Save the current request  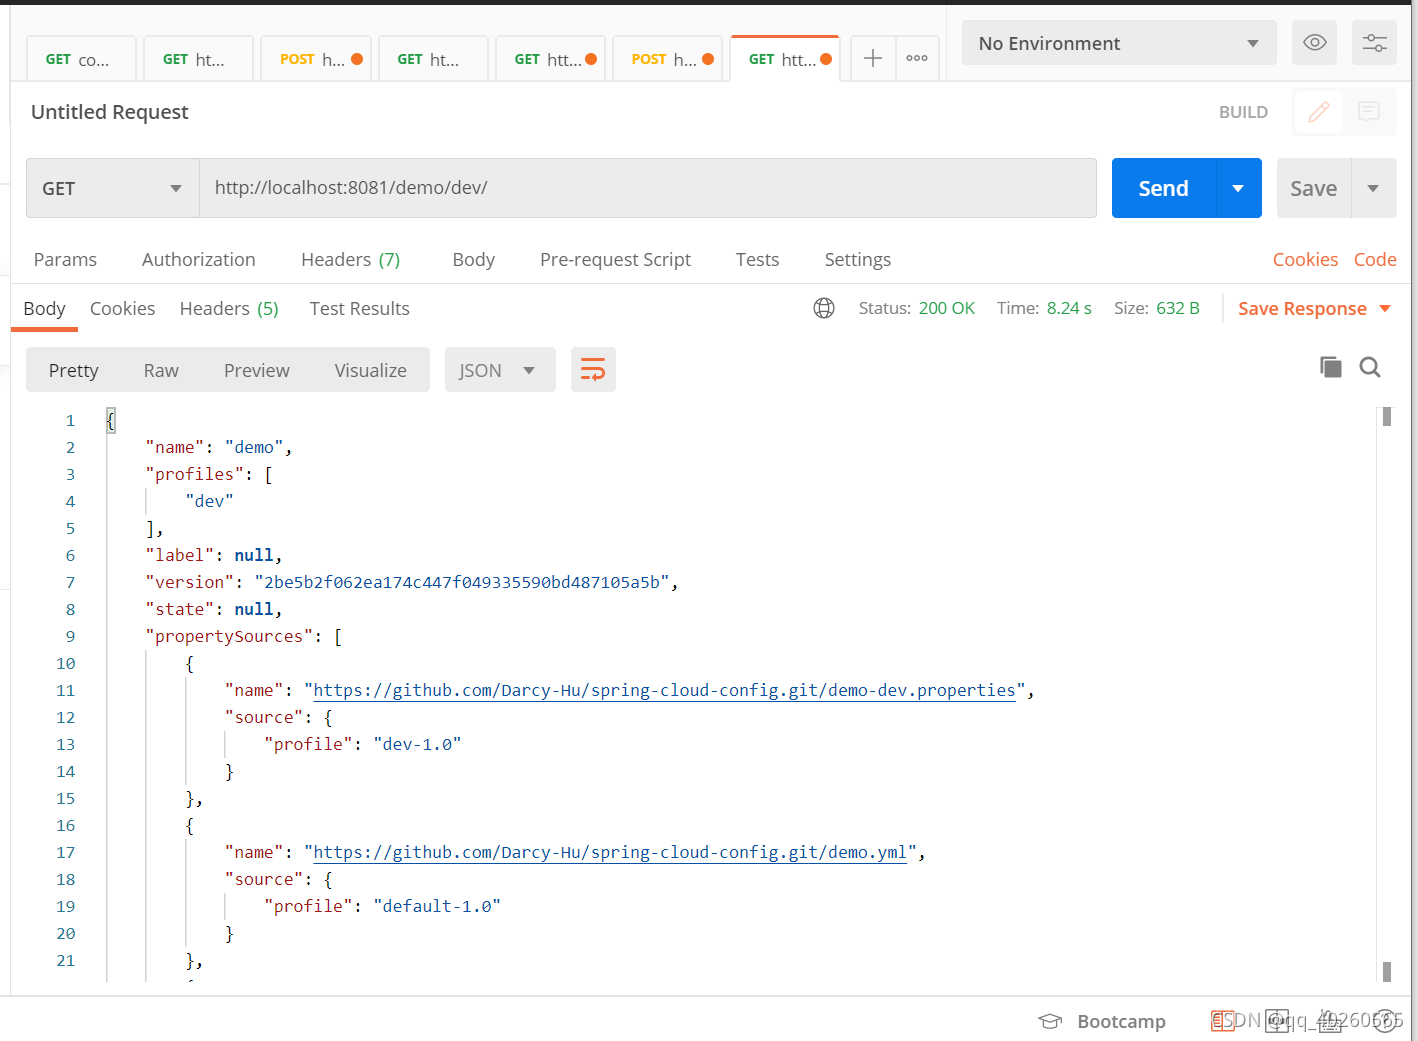(x=1314, y=188)
